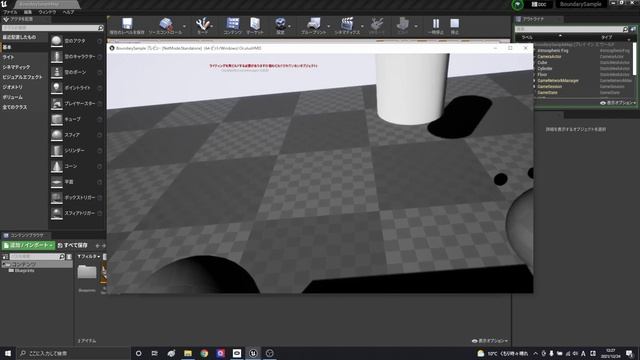Select the Empty Actor sphere icon
The height and width of the screenshot is (360, 640).
point(57,41)
